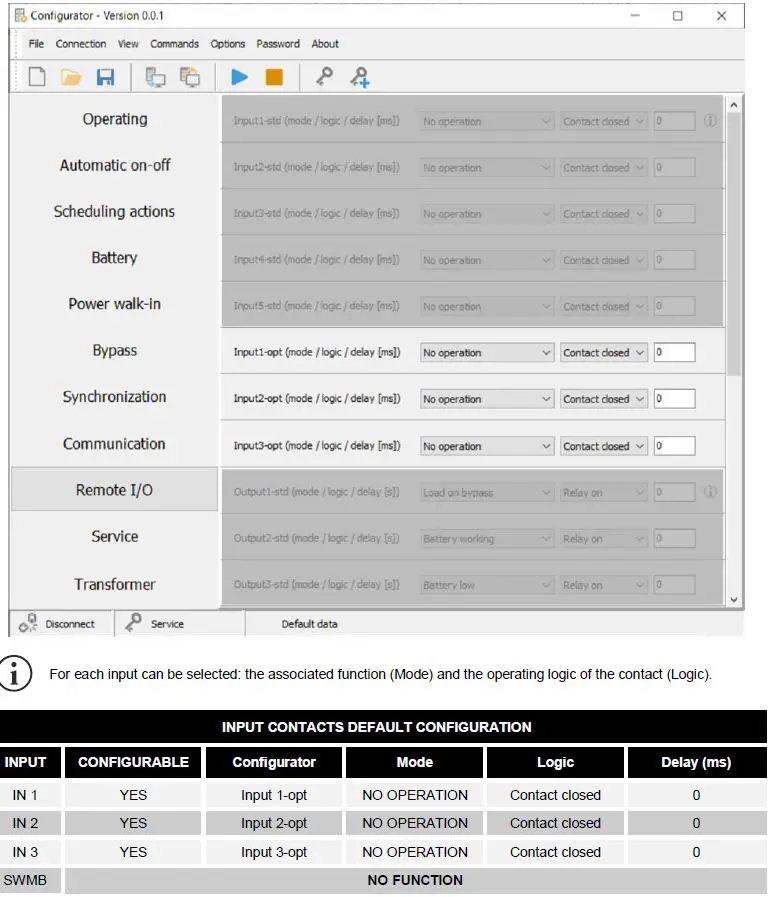Open Output3-std Battery low dropdown
Viewport: 770px width, 897px height.
487,585
